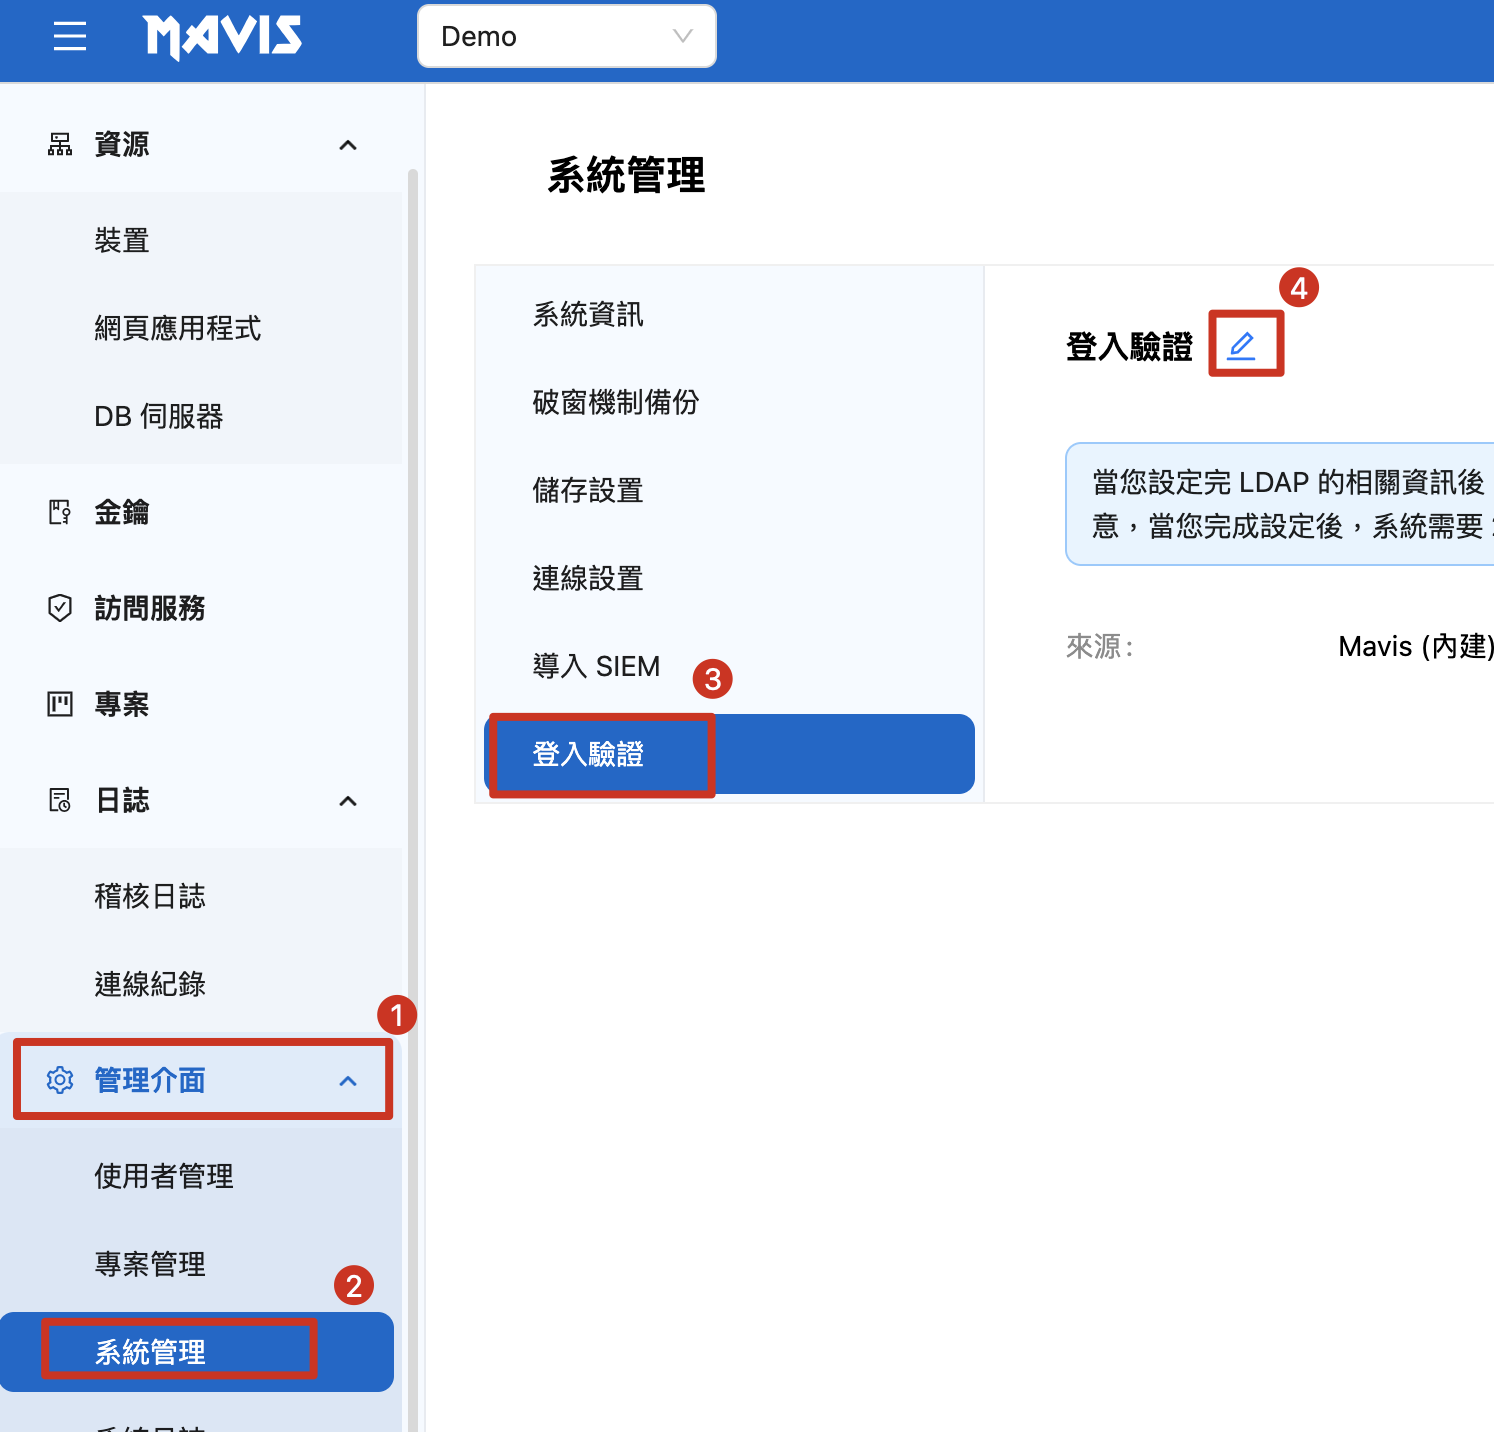Select the 破窗機制備份 tab
This screenshot has height=1432, width=1494.
pyautogui.click(x=615, y=402)
